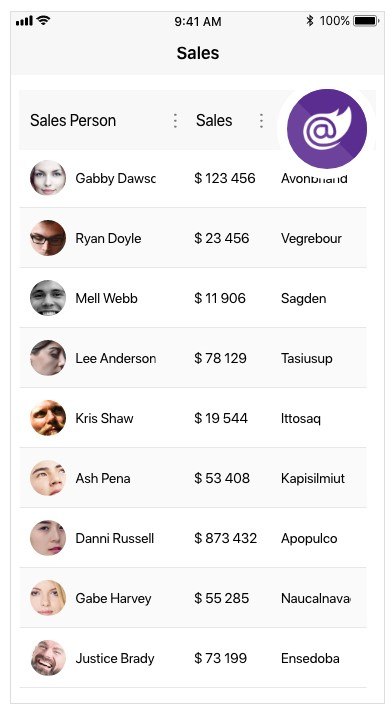Tap the cellular signal bars icon
This screenshot has width=392, height=710.
(x=24, y=21)
